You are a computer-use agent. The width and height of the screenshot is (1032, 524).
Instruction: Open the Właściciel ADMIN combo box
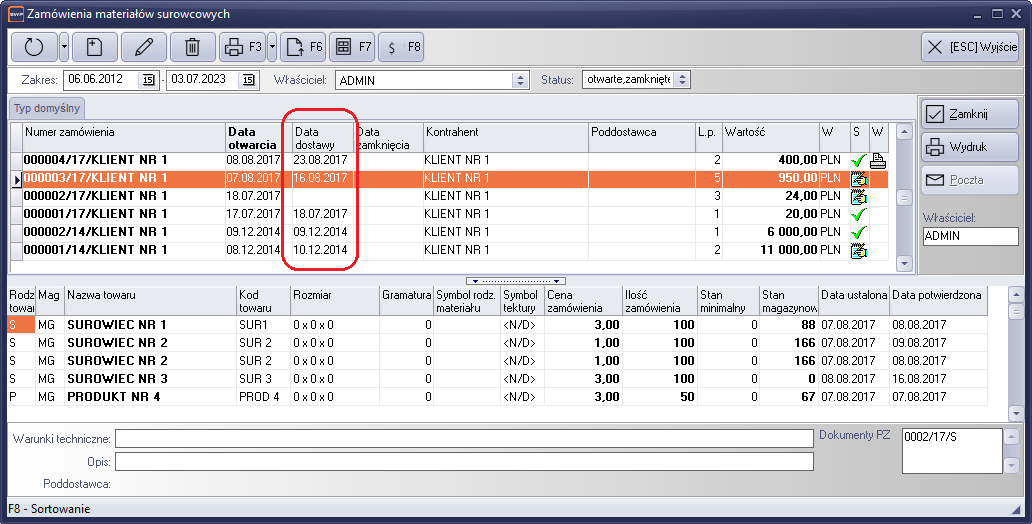[x=519, y=80]
